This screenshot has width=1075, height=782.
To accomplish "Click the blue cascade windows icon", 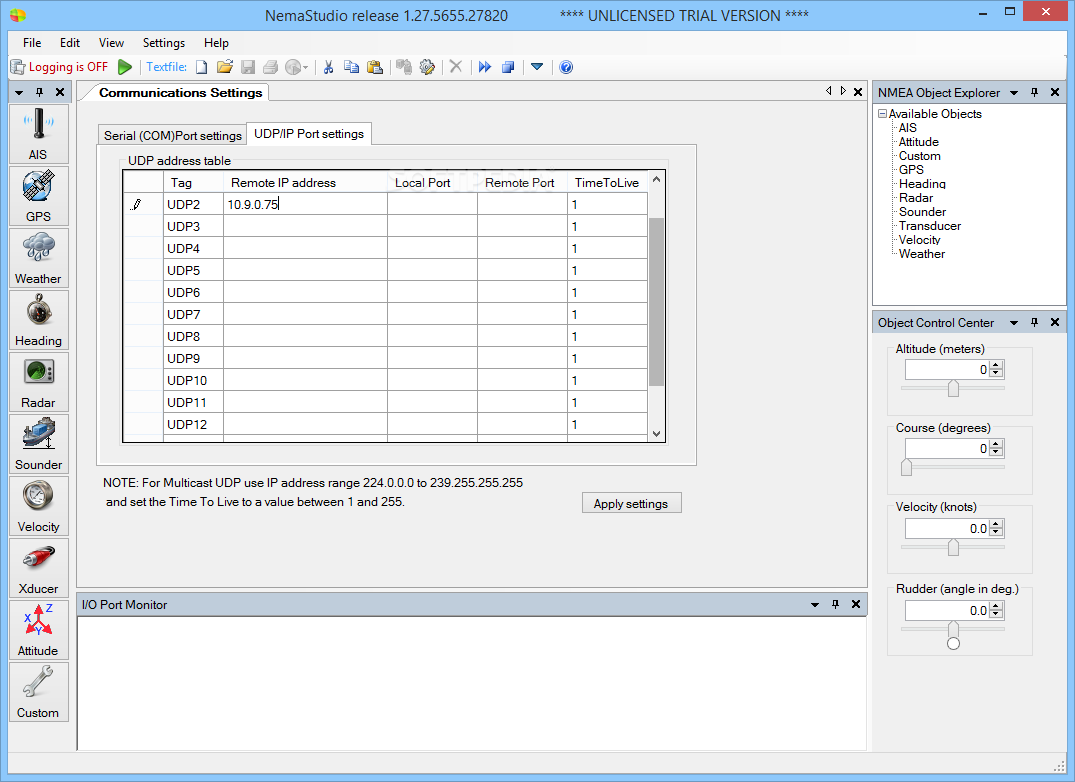I will (508, 67).
